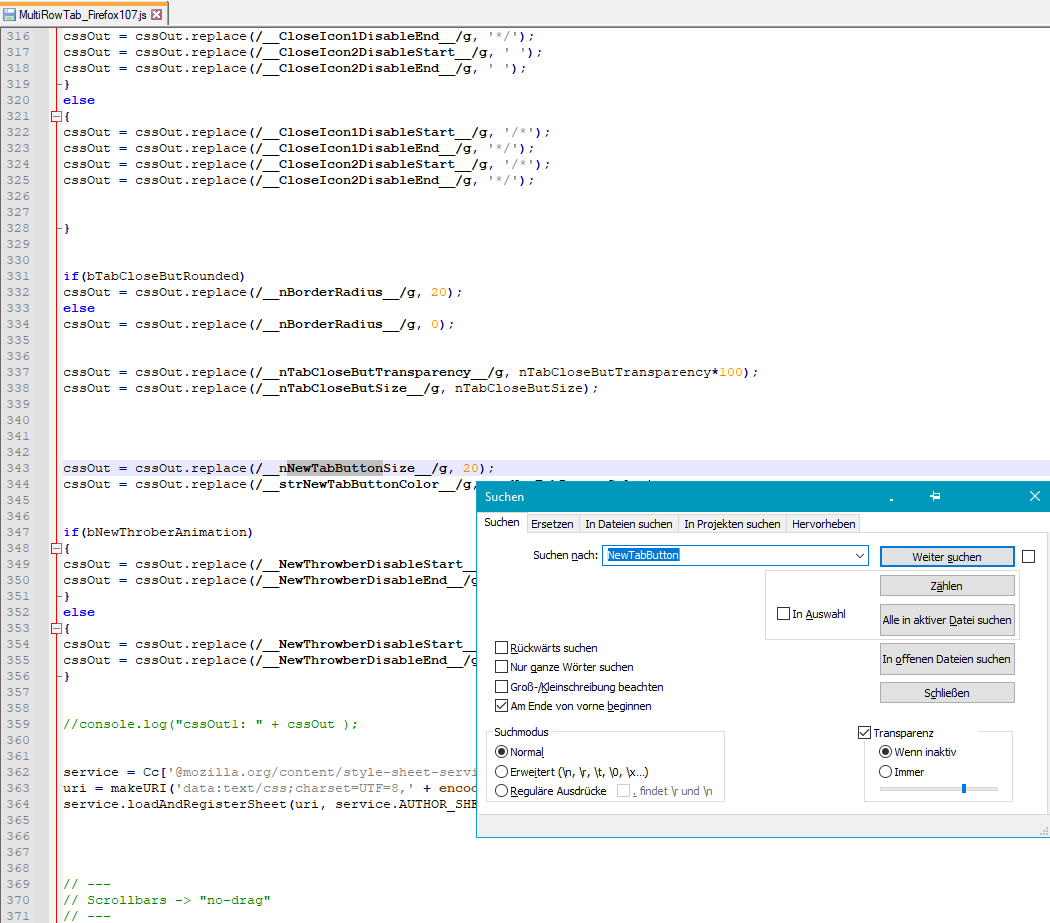Click the pin icon in Suchen dialog title bar
Screen dimensions: 1050x923
[x=934, y=497]
